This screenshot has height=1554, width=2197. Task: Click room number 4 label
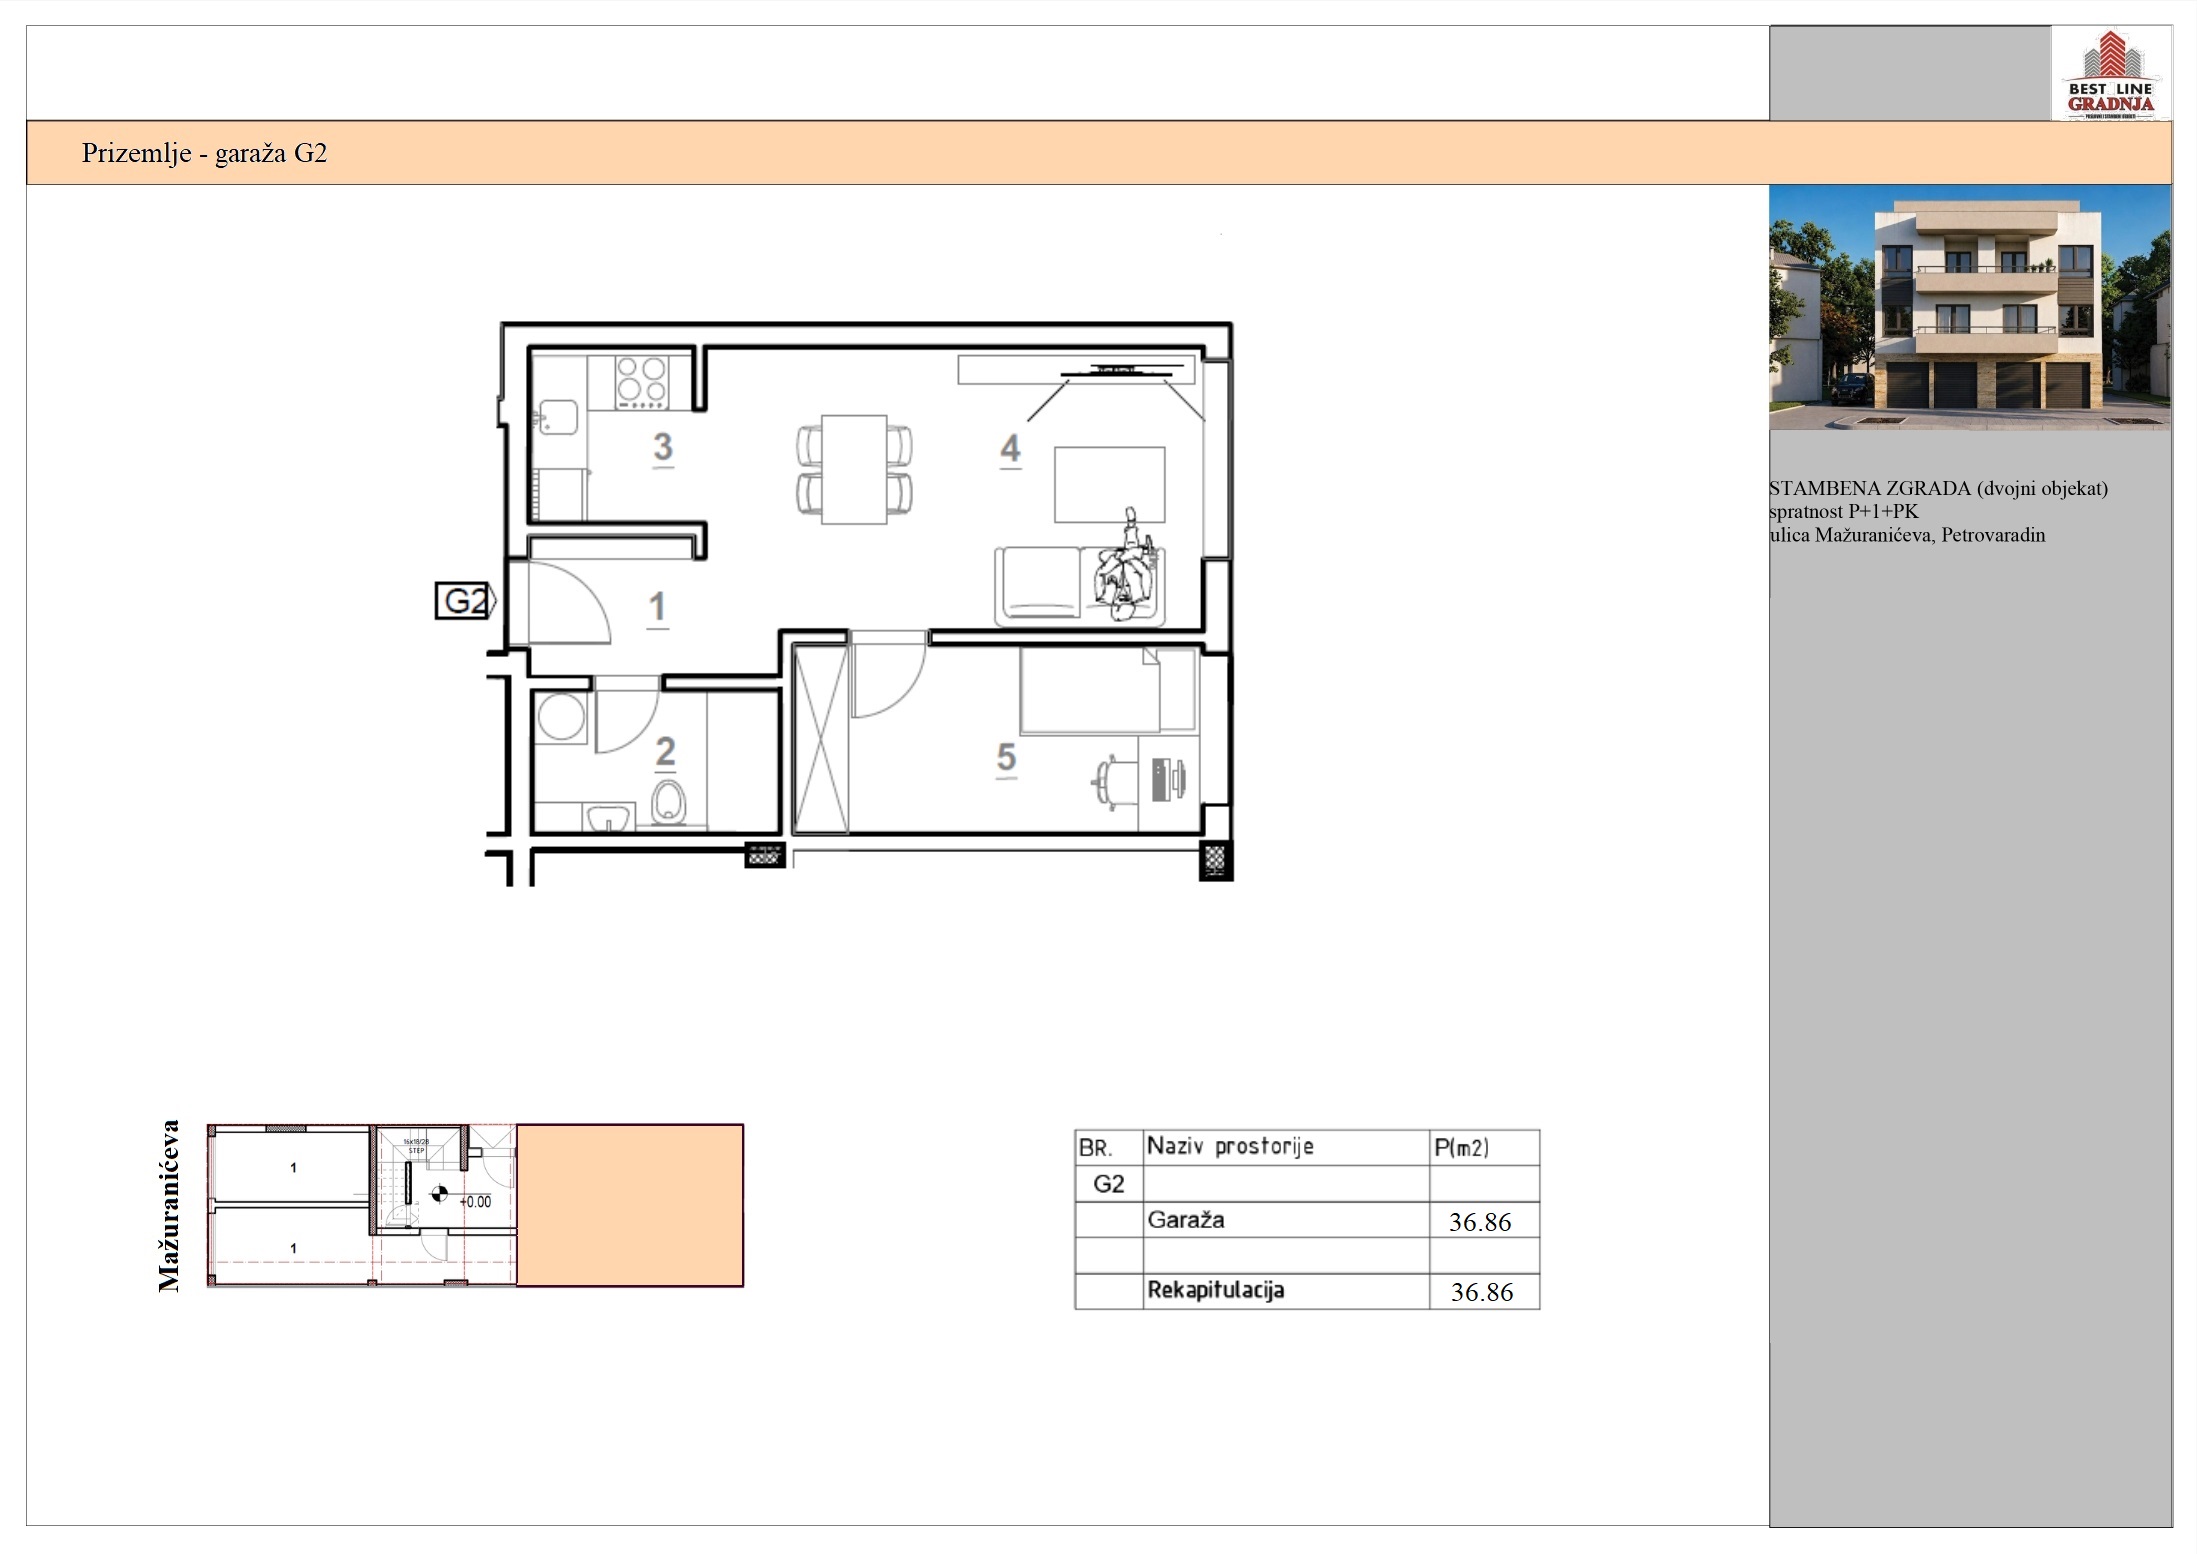(1011, 448)
